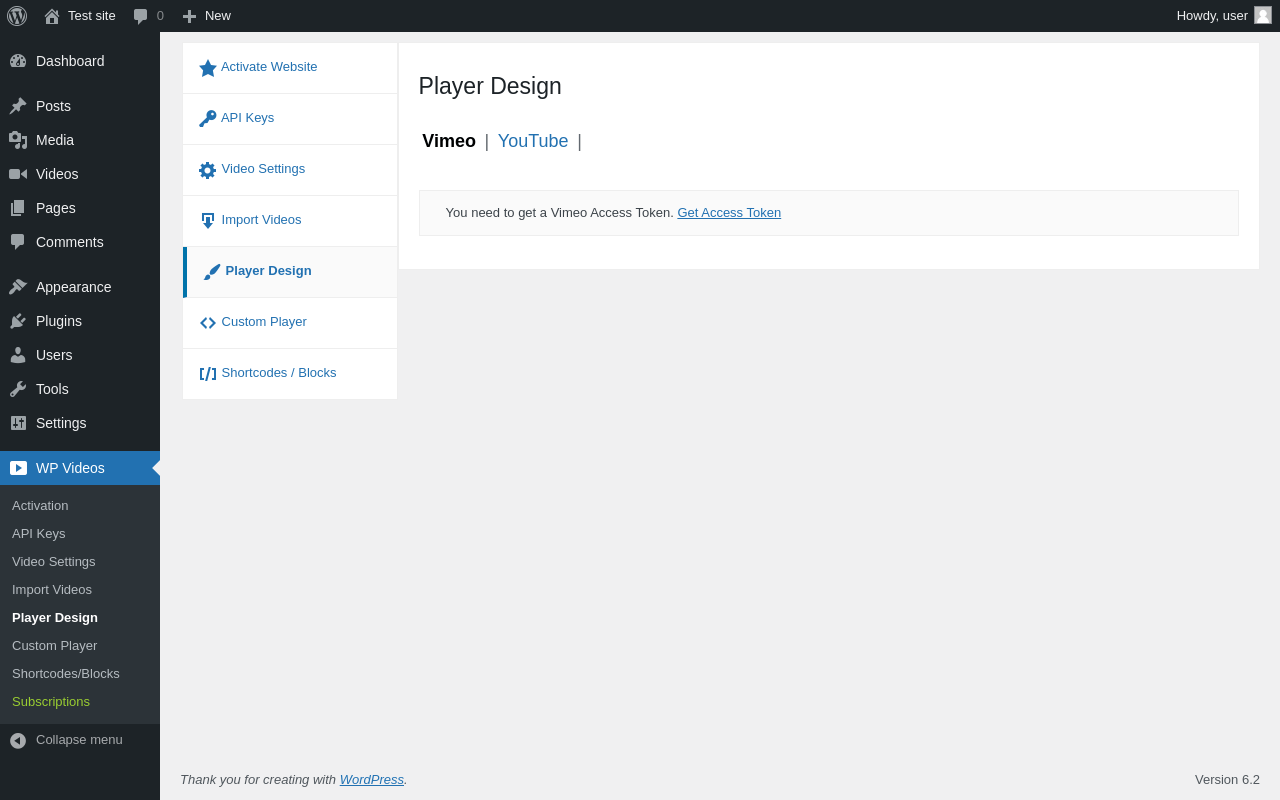This screenshot has width=1280, height=800.
Task: Click the WP Videos menu label
Action: pos(70,468)
